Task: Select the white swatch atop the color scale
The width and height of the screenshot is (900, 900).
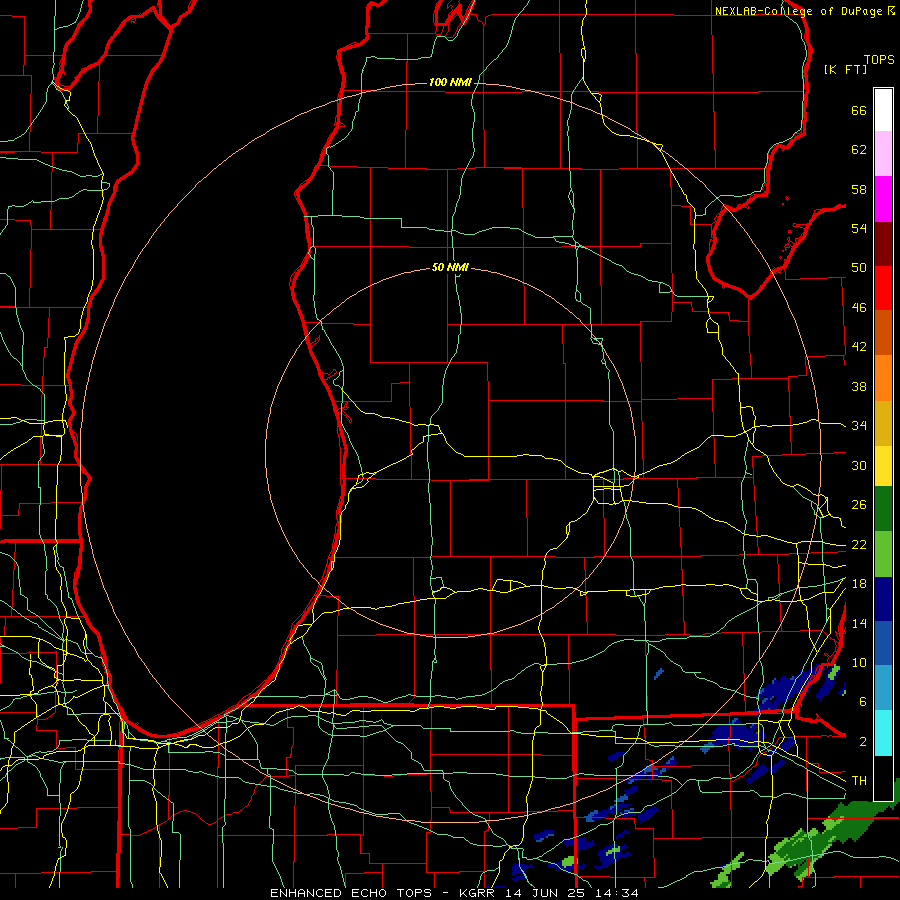Action: (x=883, y=110)
